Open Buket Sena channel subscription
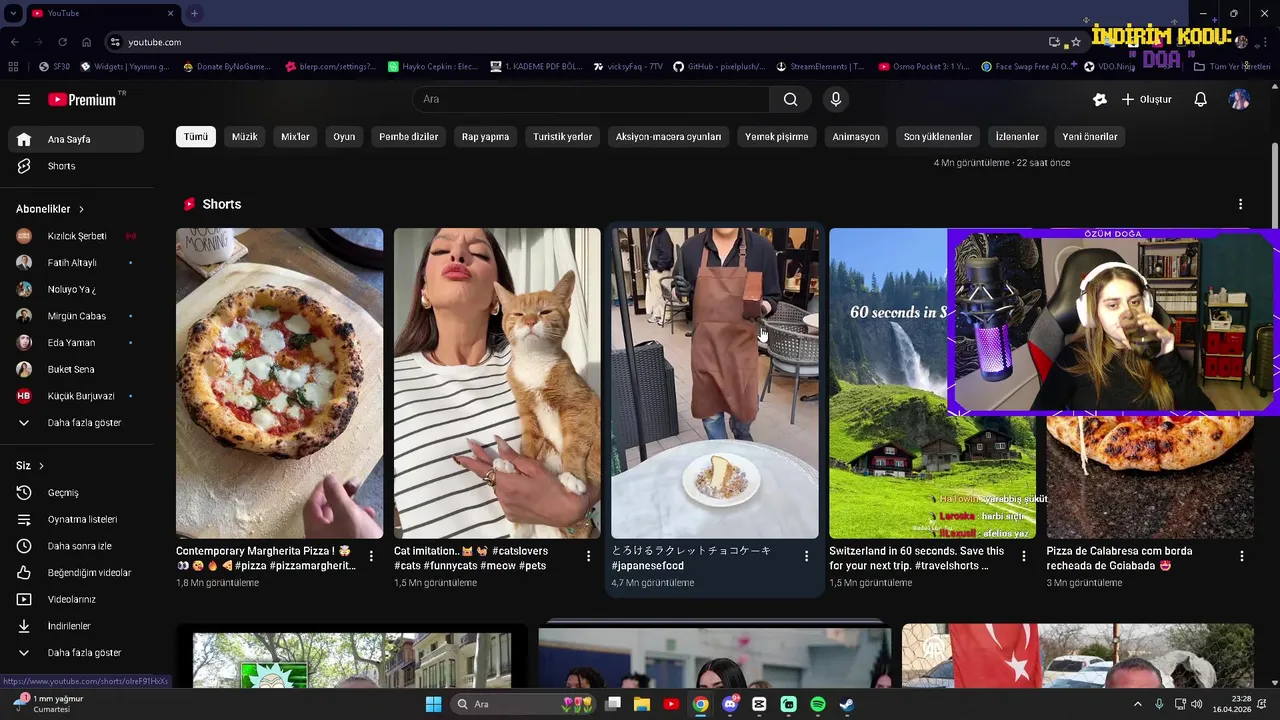The width and height of the screenshot is (1280, 720). pos(76,369)
